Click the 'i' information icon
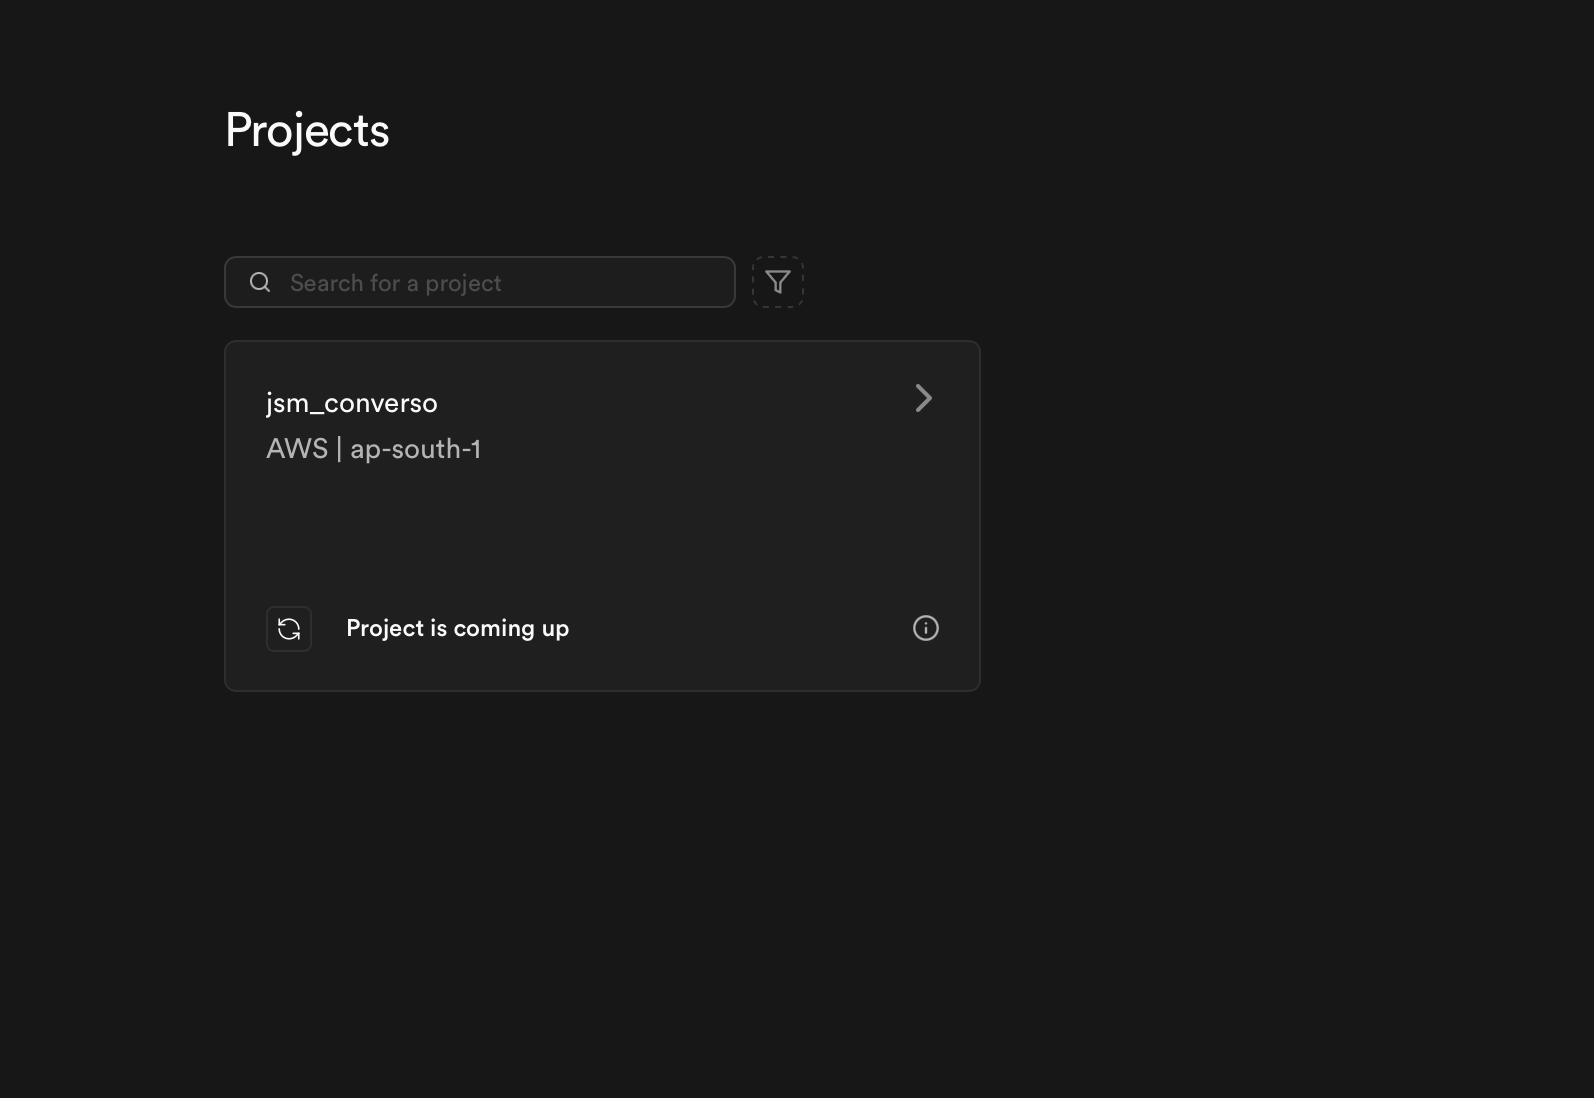This screenshot has width=1594, height=1098. tap(926, 628)
